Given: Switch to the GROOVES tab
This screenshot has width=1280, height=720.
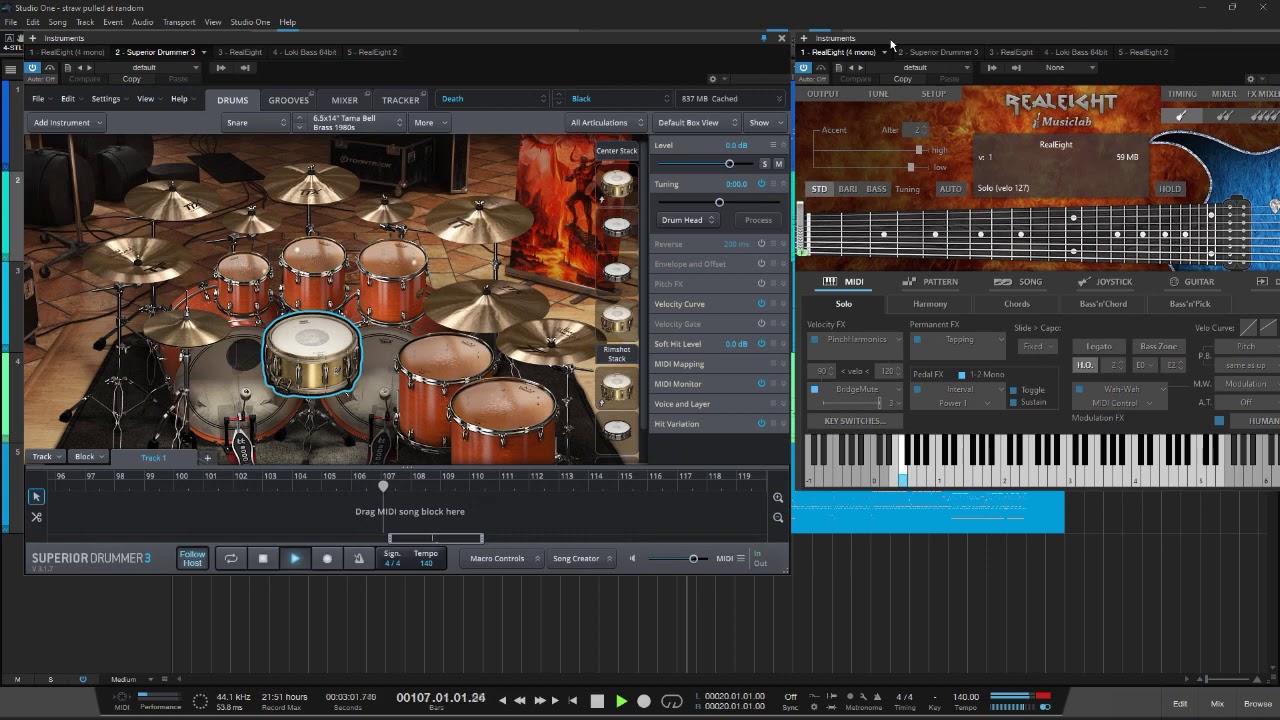Looking at the screenshot, I should pos(288,100).
